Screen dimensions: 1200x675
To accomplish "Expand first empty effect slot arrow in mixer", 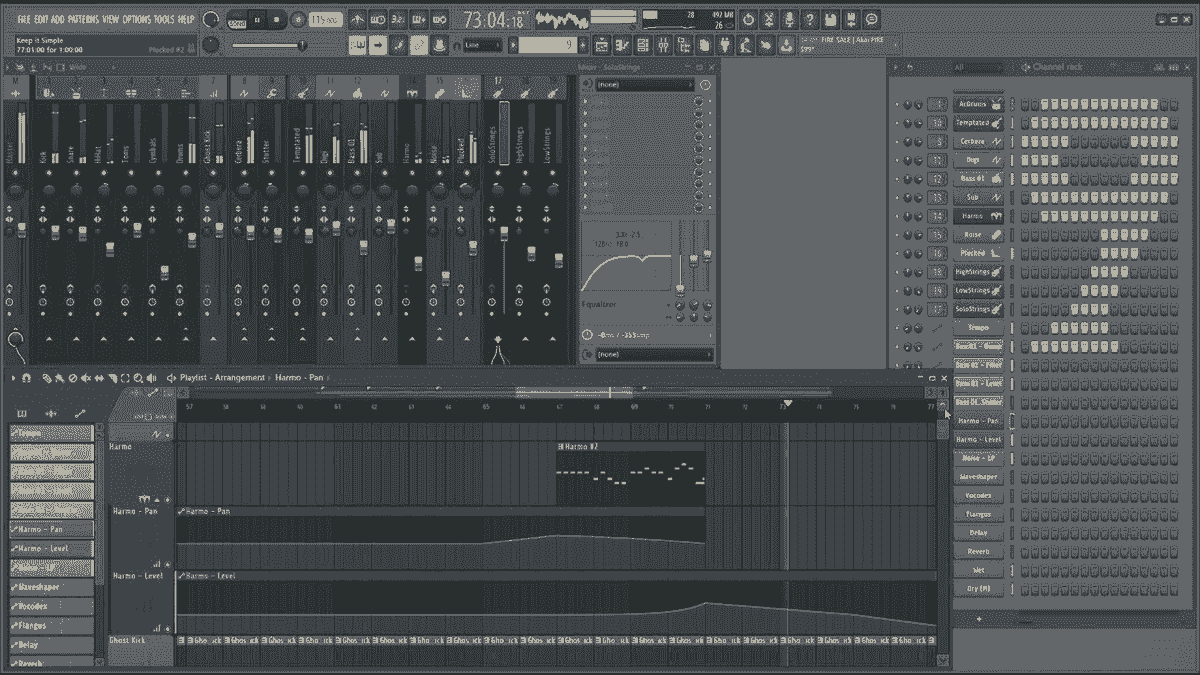I will click(585, 101).
